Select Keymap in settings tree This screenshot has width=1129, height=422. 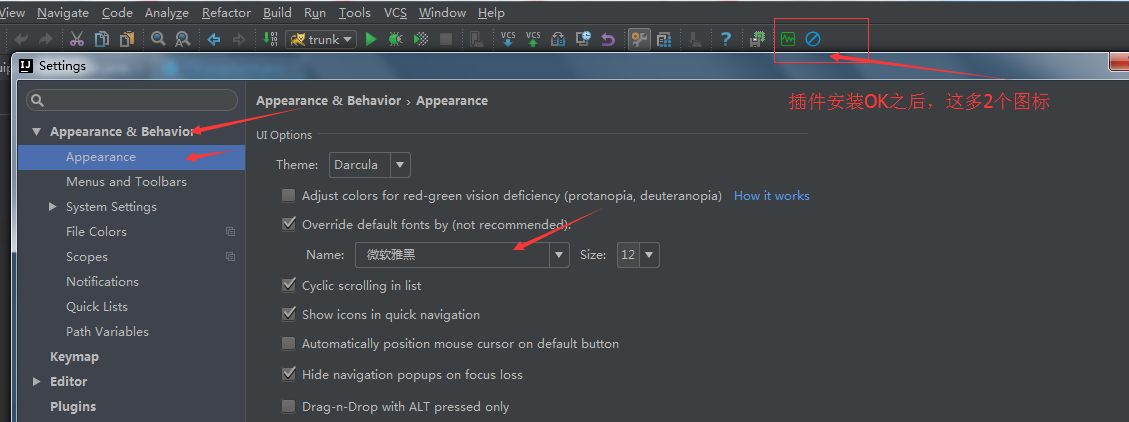pos(74,356)
